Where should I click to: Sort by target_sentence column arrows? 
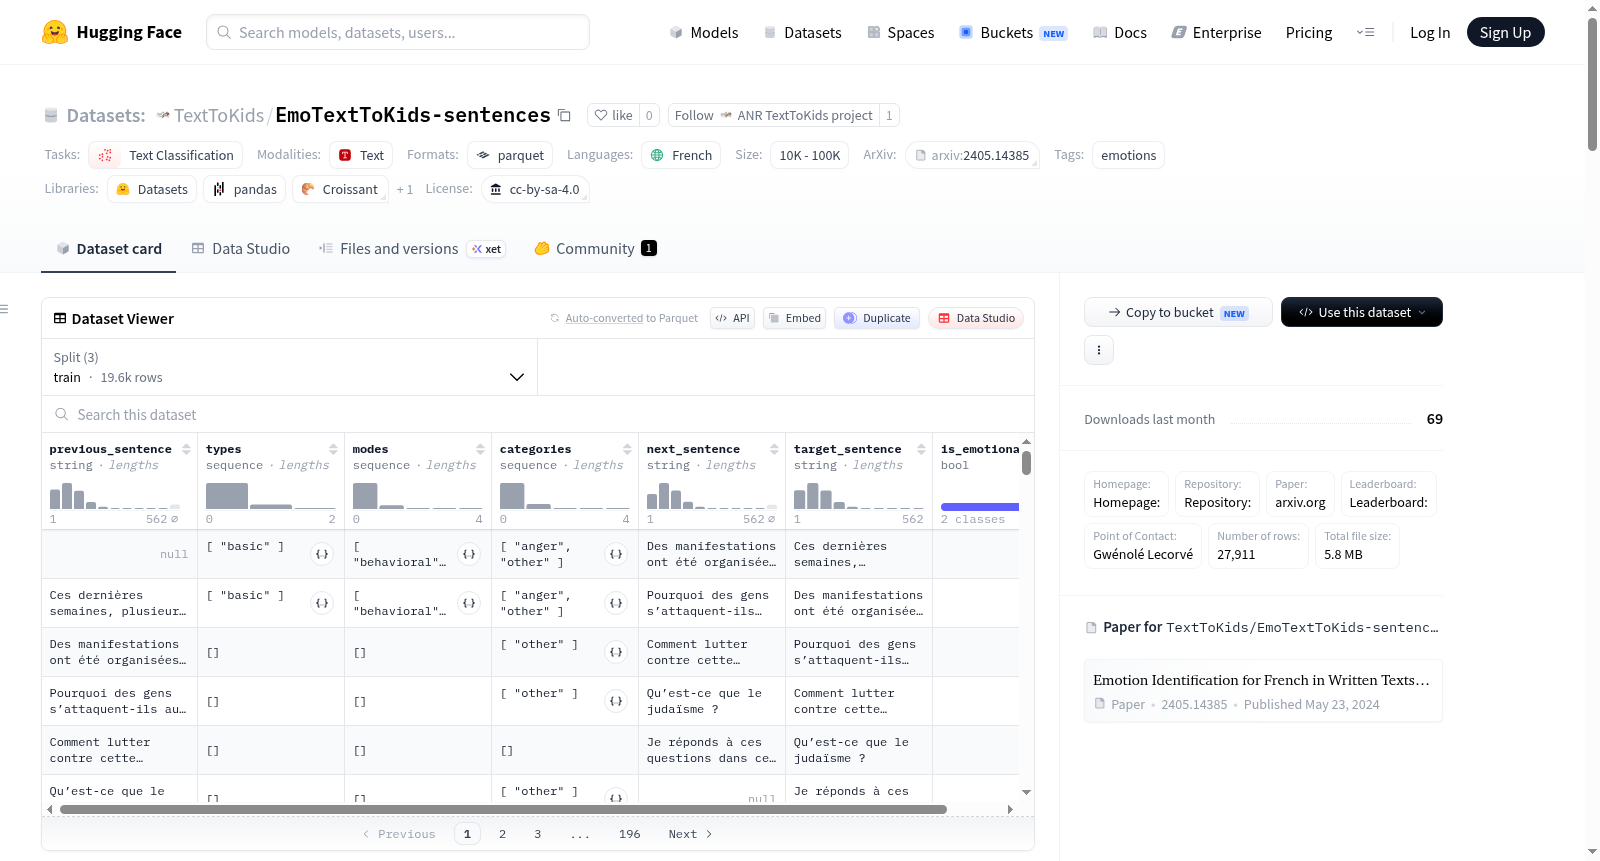tap(921, 449)
